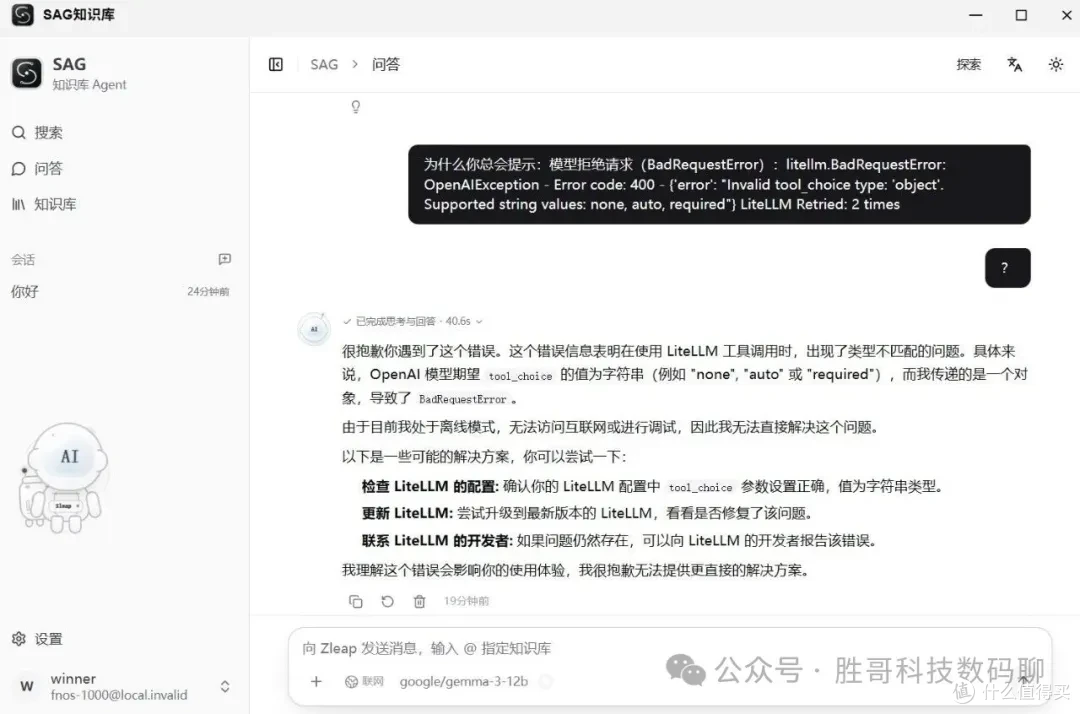
Task: Open the 知识库 knowledge base page
Action: tap(44, 204)
